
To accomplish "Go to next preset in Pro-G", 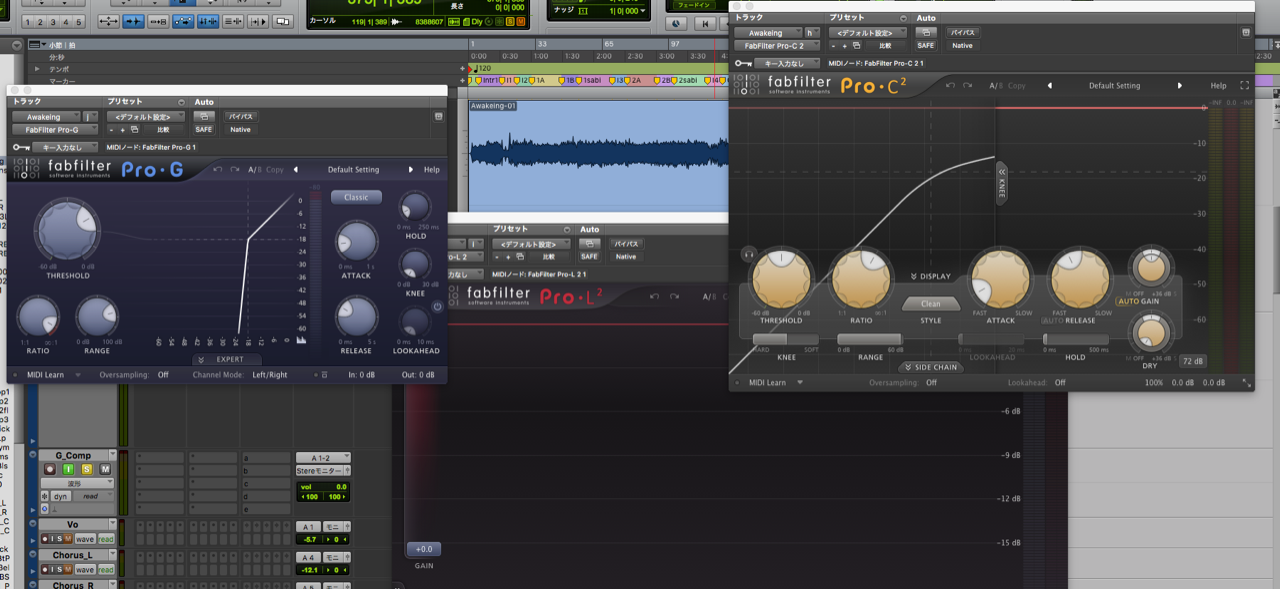I will 411,170.
